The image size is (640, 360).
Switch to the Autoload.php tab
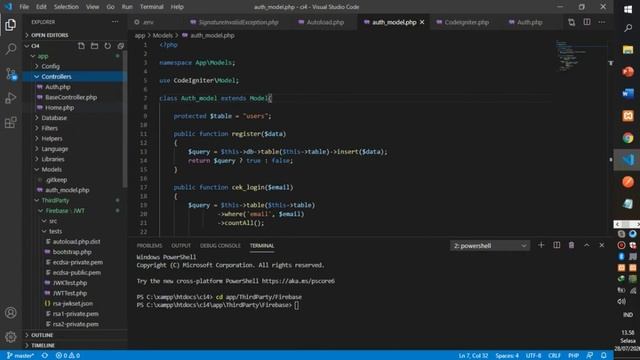[325, 22]
